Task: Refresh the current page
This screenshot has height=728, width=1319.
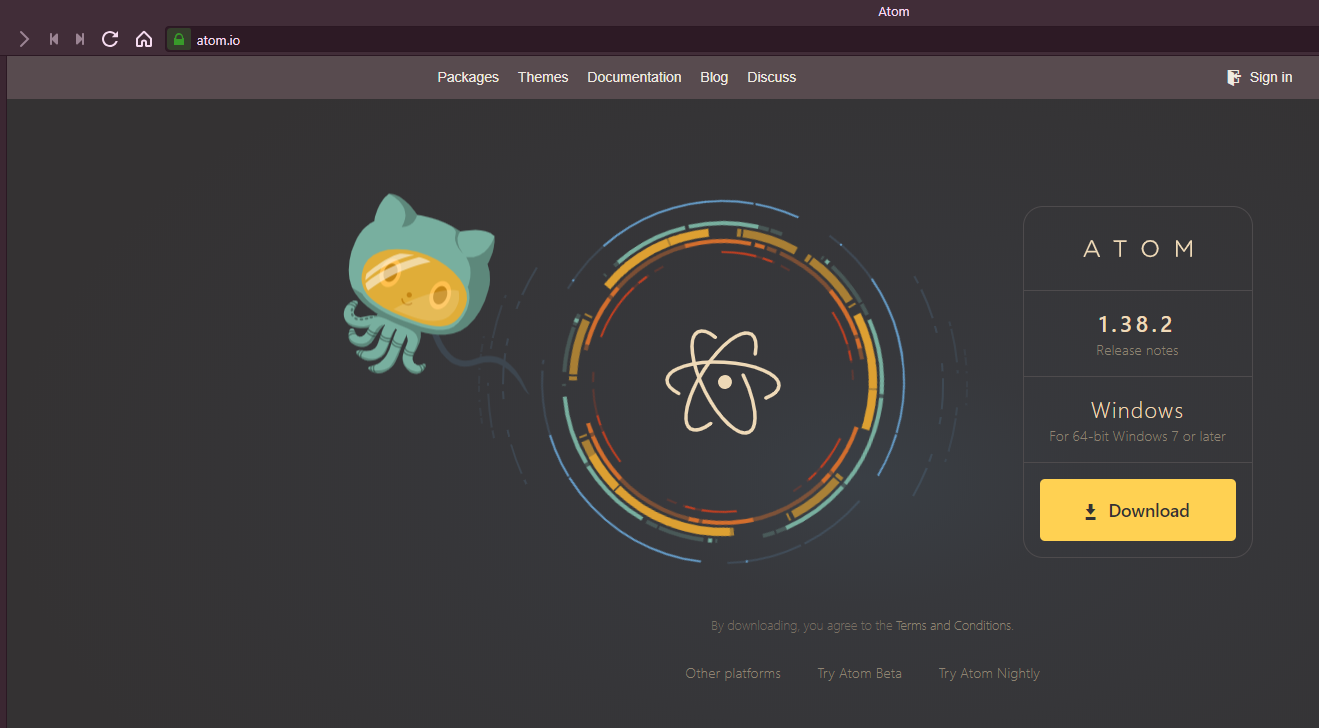Action: (110, 39)
